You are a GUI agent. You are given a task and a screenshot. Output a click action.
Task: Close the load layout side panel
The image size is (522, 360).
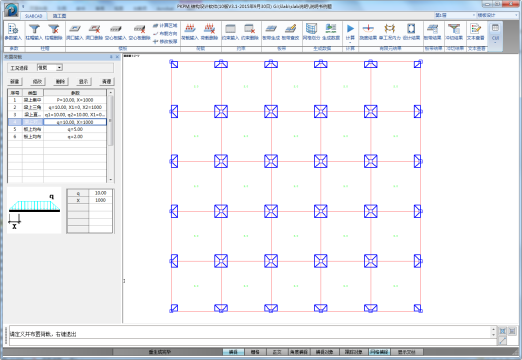click(117, 57)
